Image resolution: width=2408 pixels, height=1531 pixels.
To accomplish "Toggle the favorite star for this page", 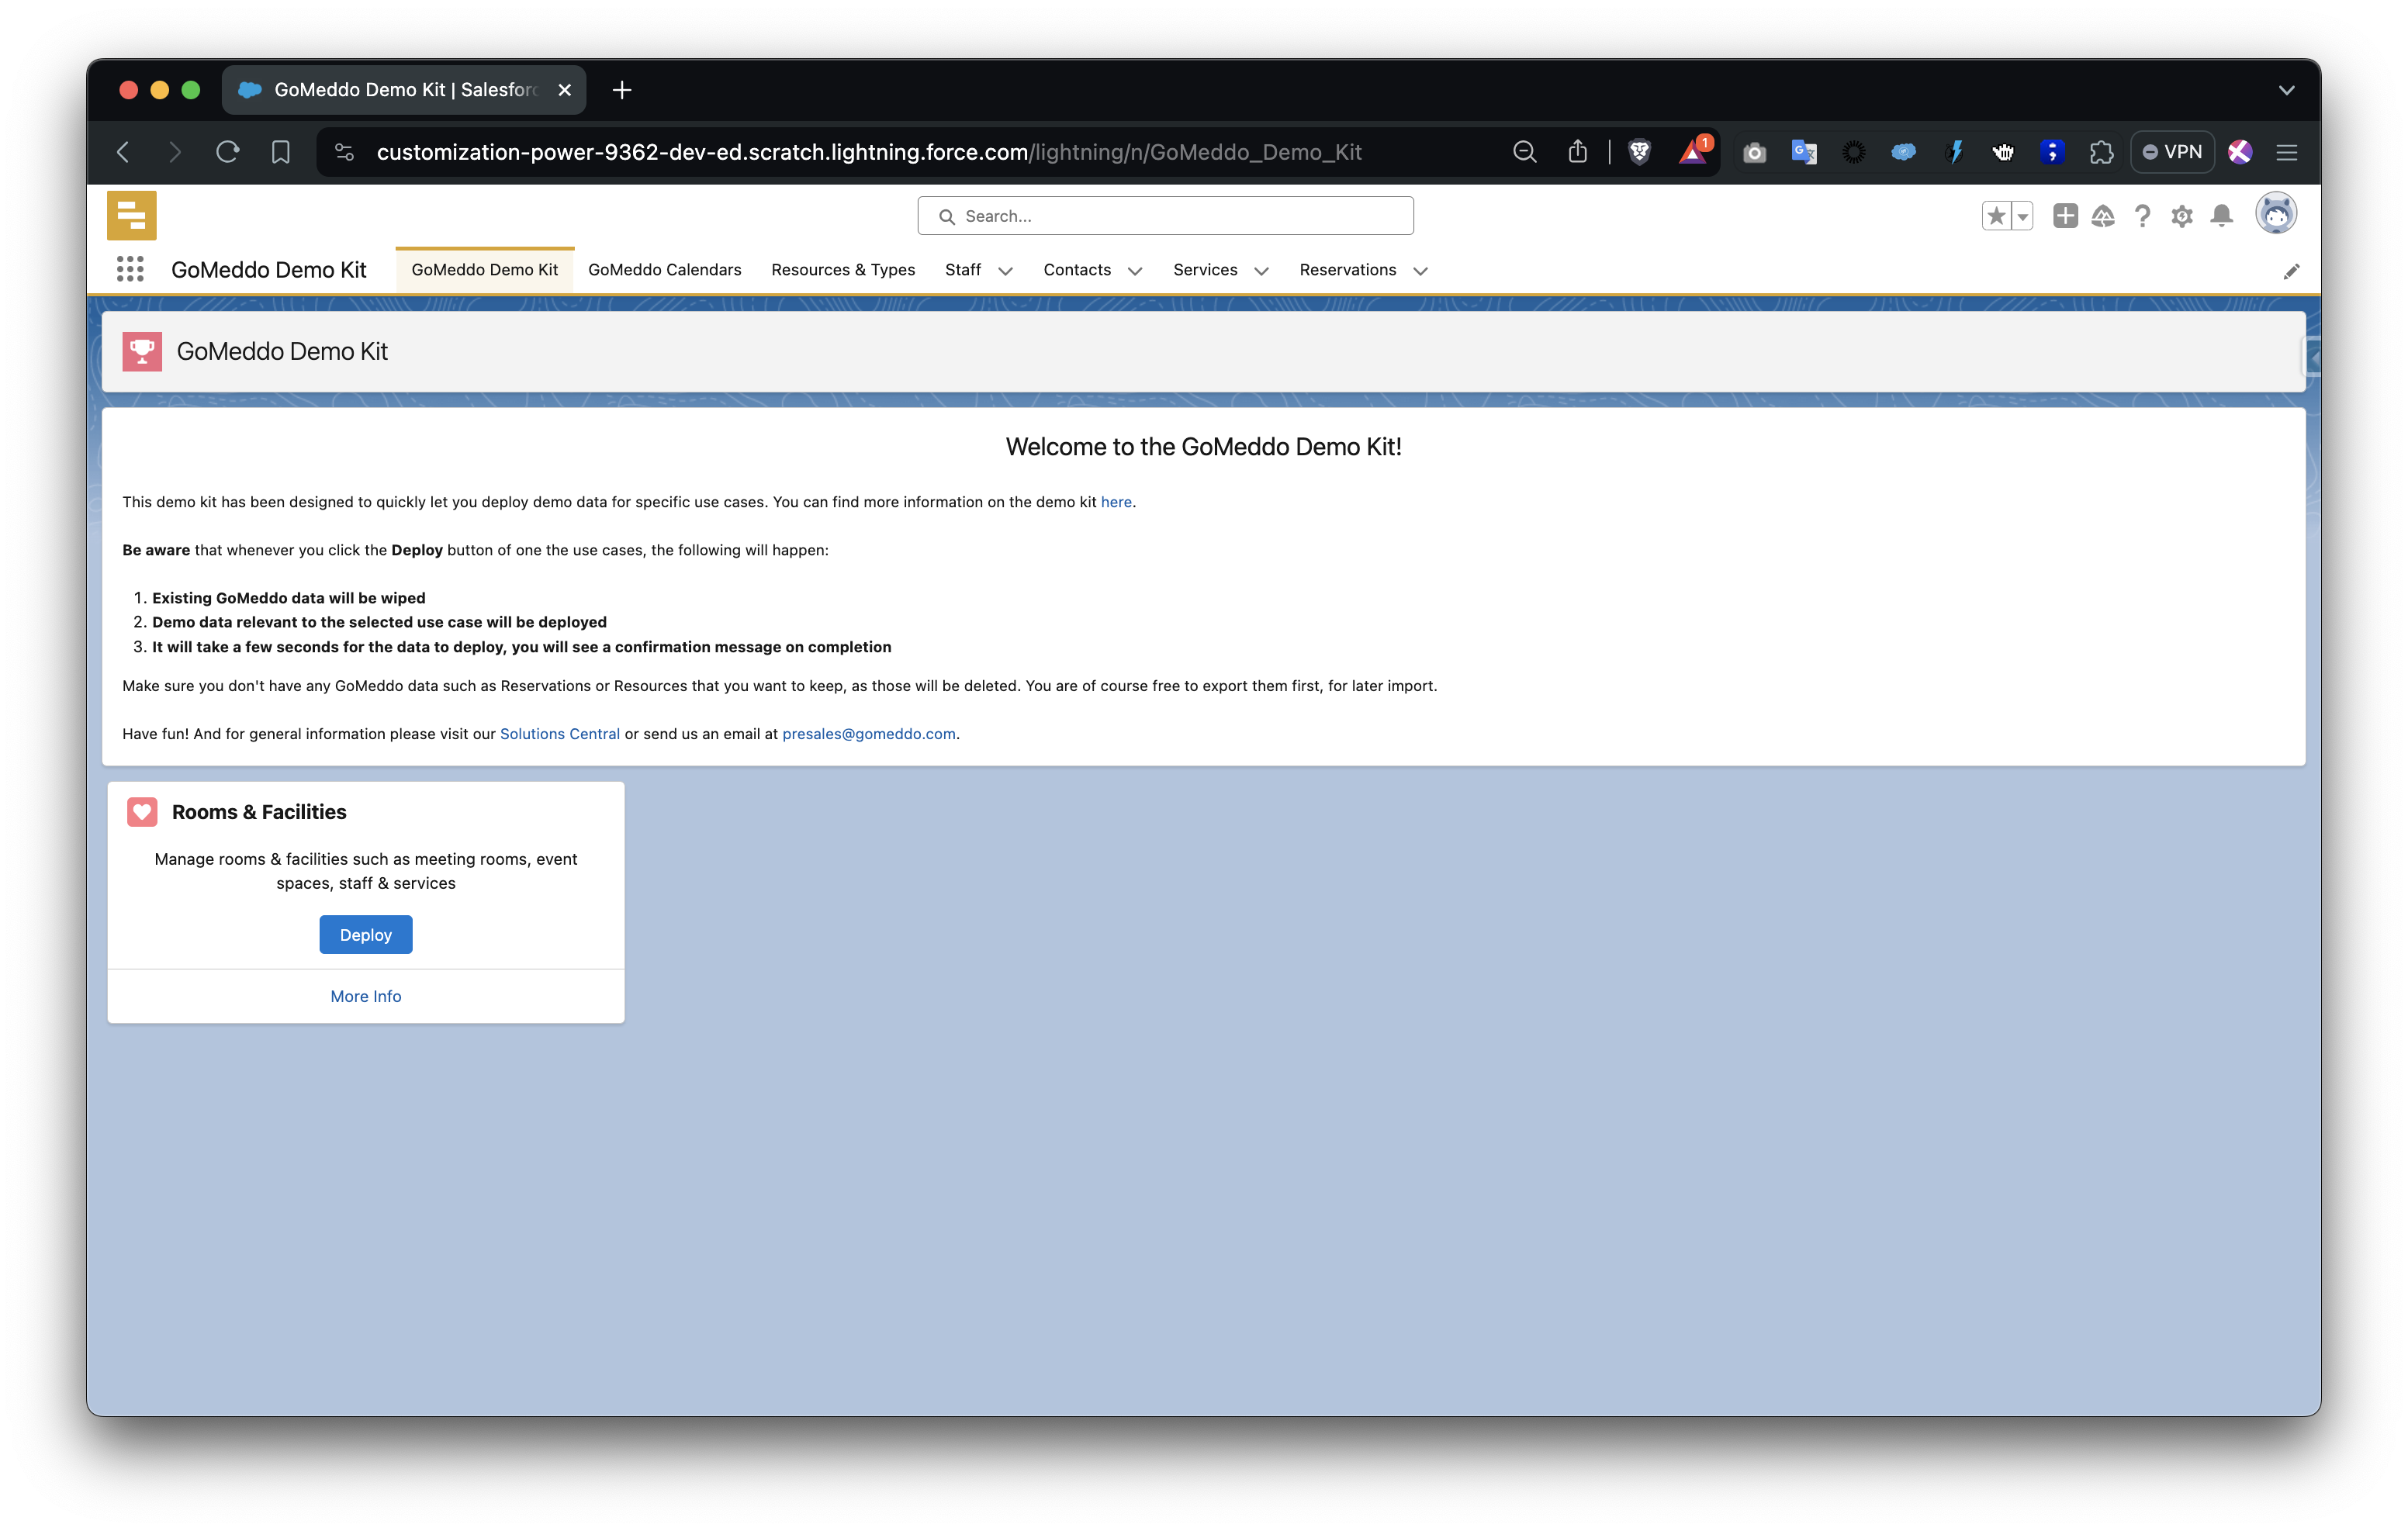I will pos(1996,215).
